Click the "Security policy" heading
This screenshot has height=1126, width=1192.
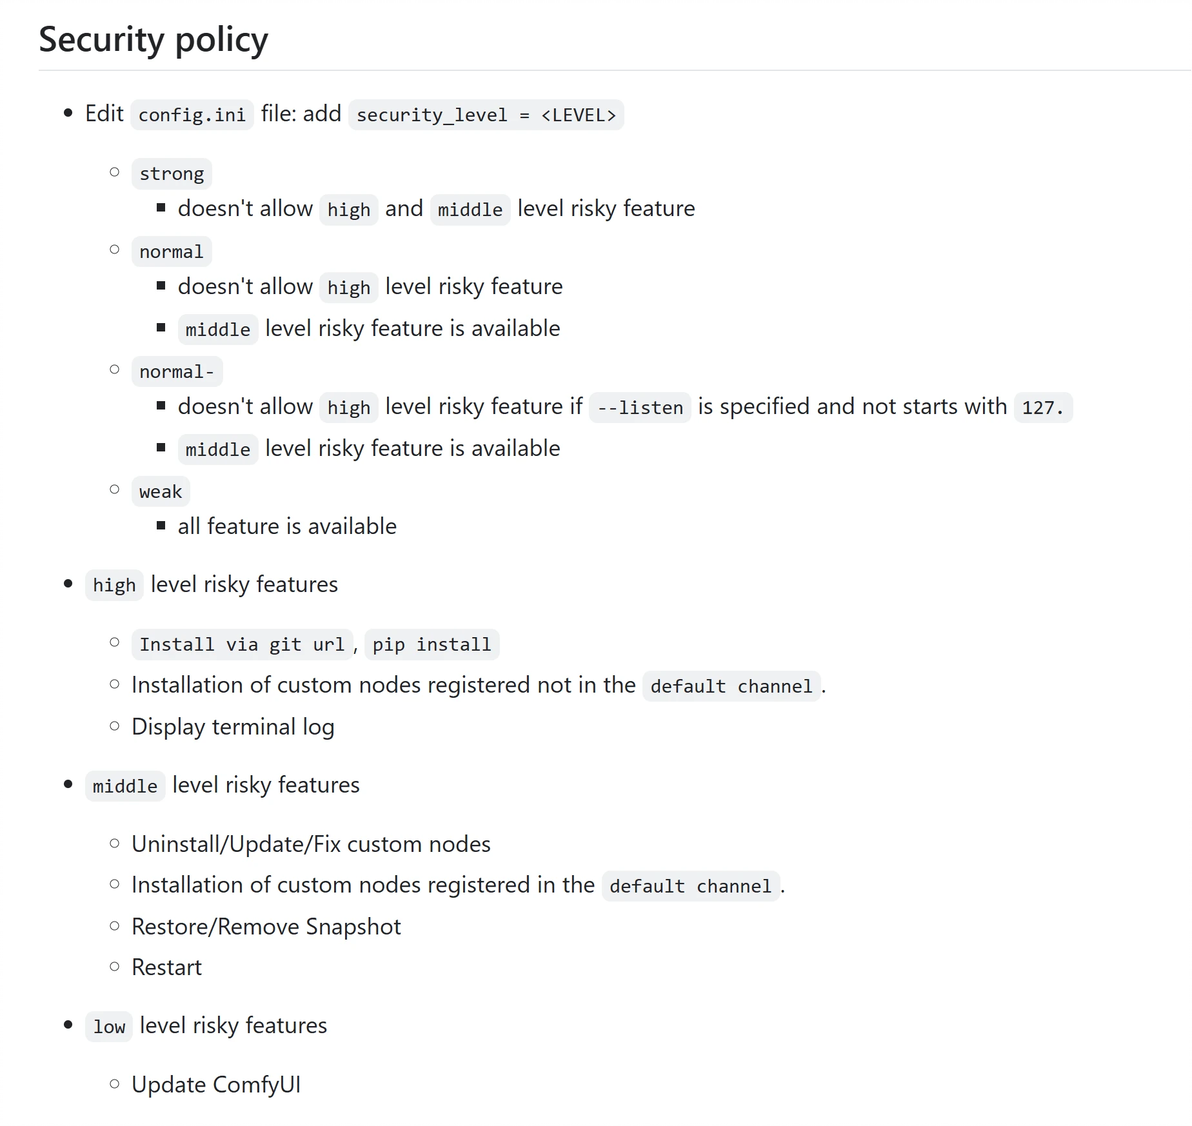[x=153, y=40]
